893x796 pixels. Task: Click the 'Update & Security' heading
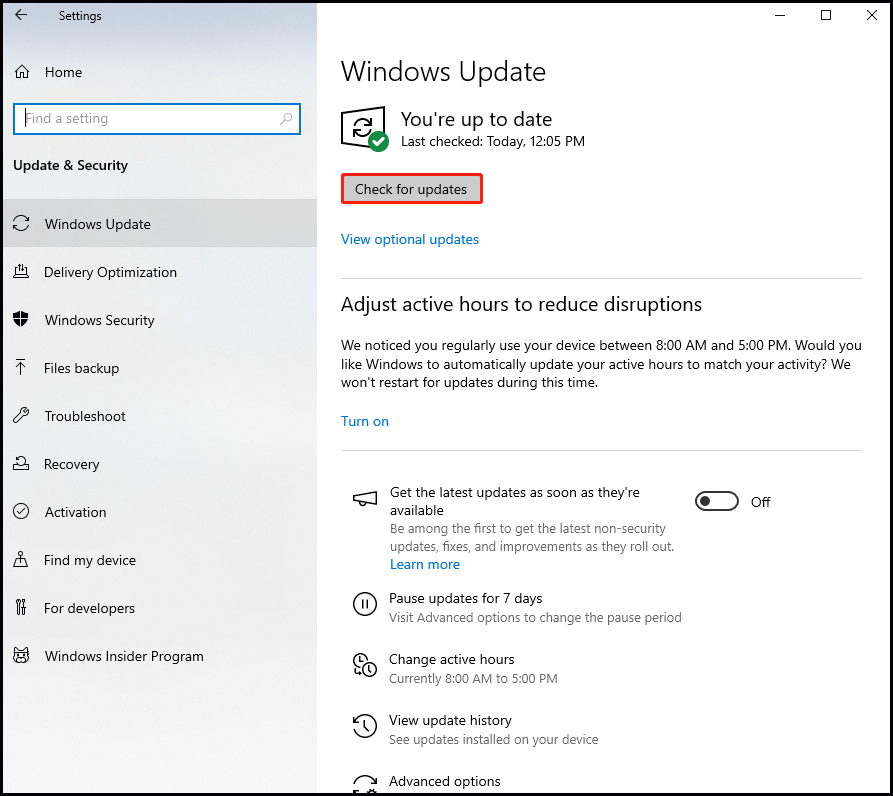click(x=70, y=165)
